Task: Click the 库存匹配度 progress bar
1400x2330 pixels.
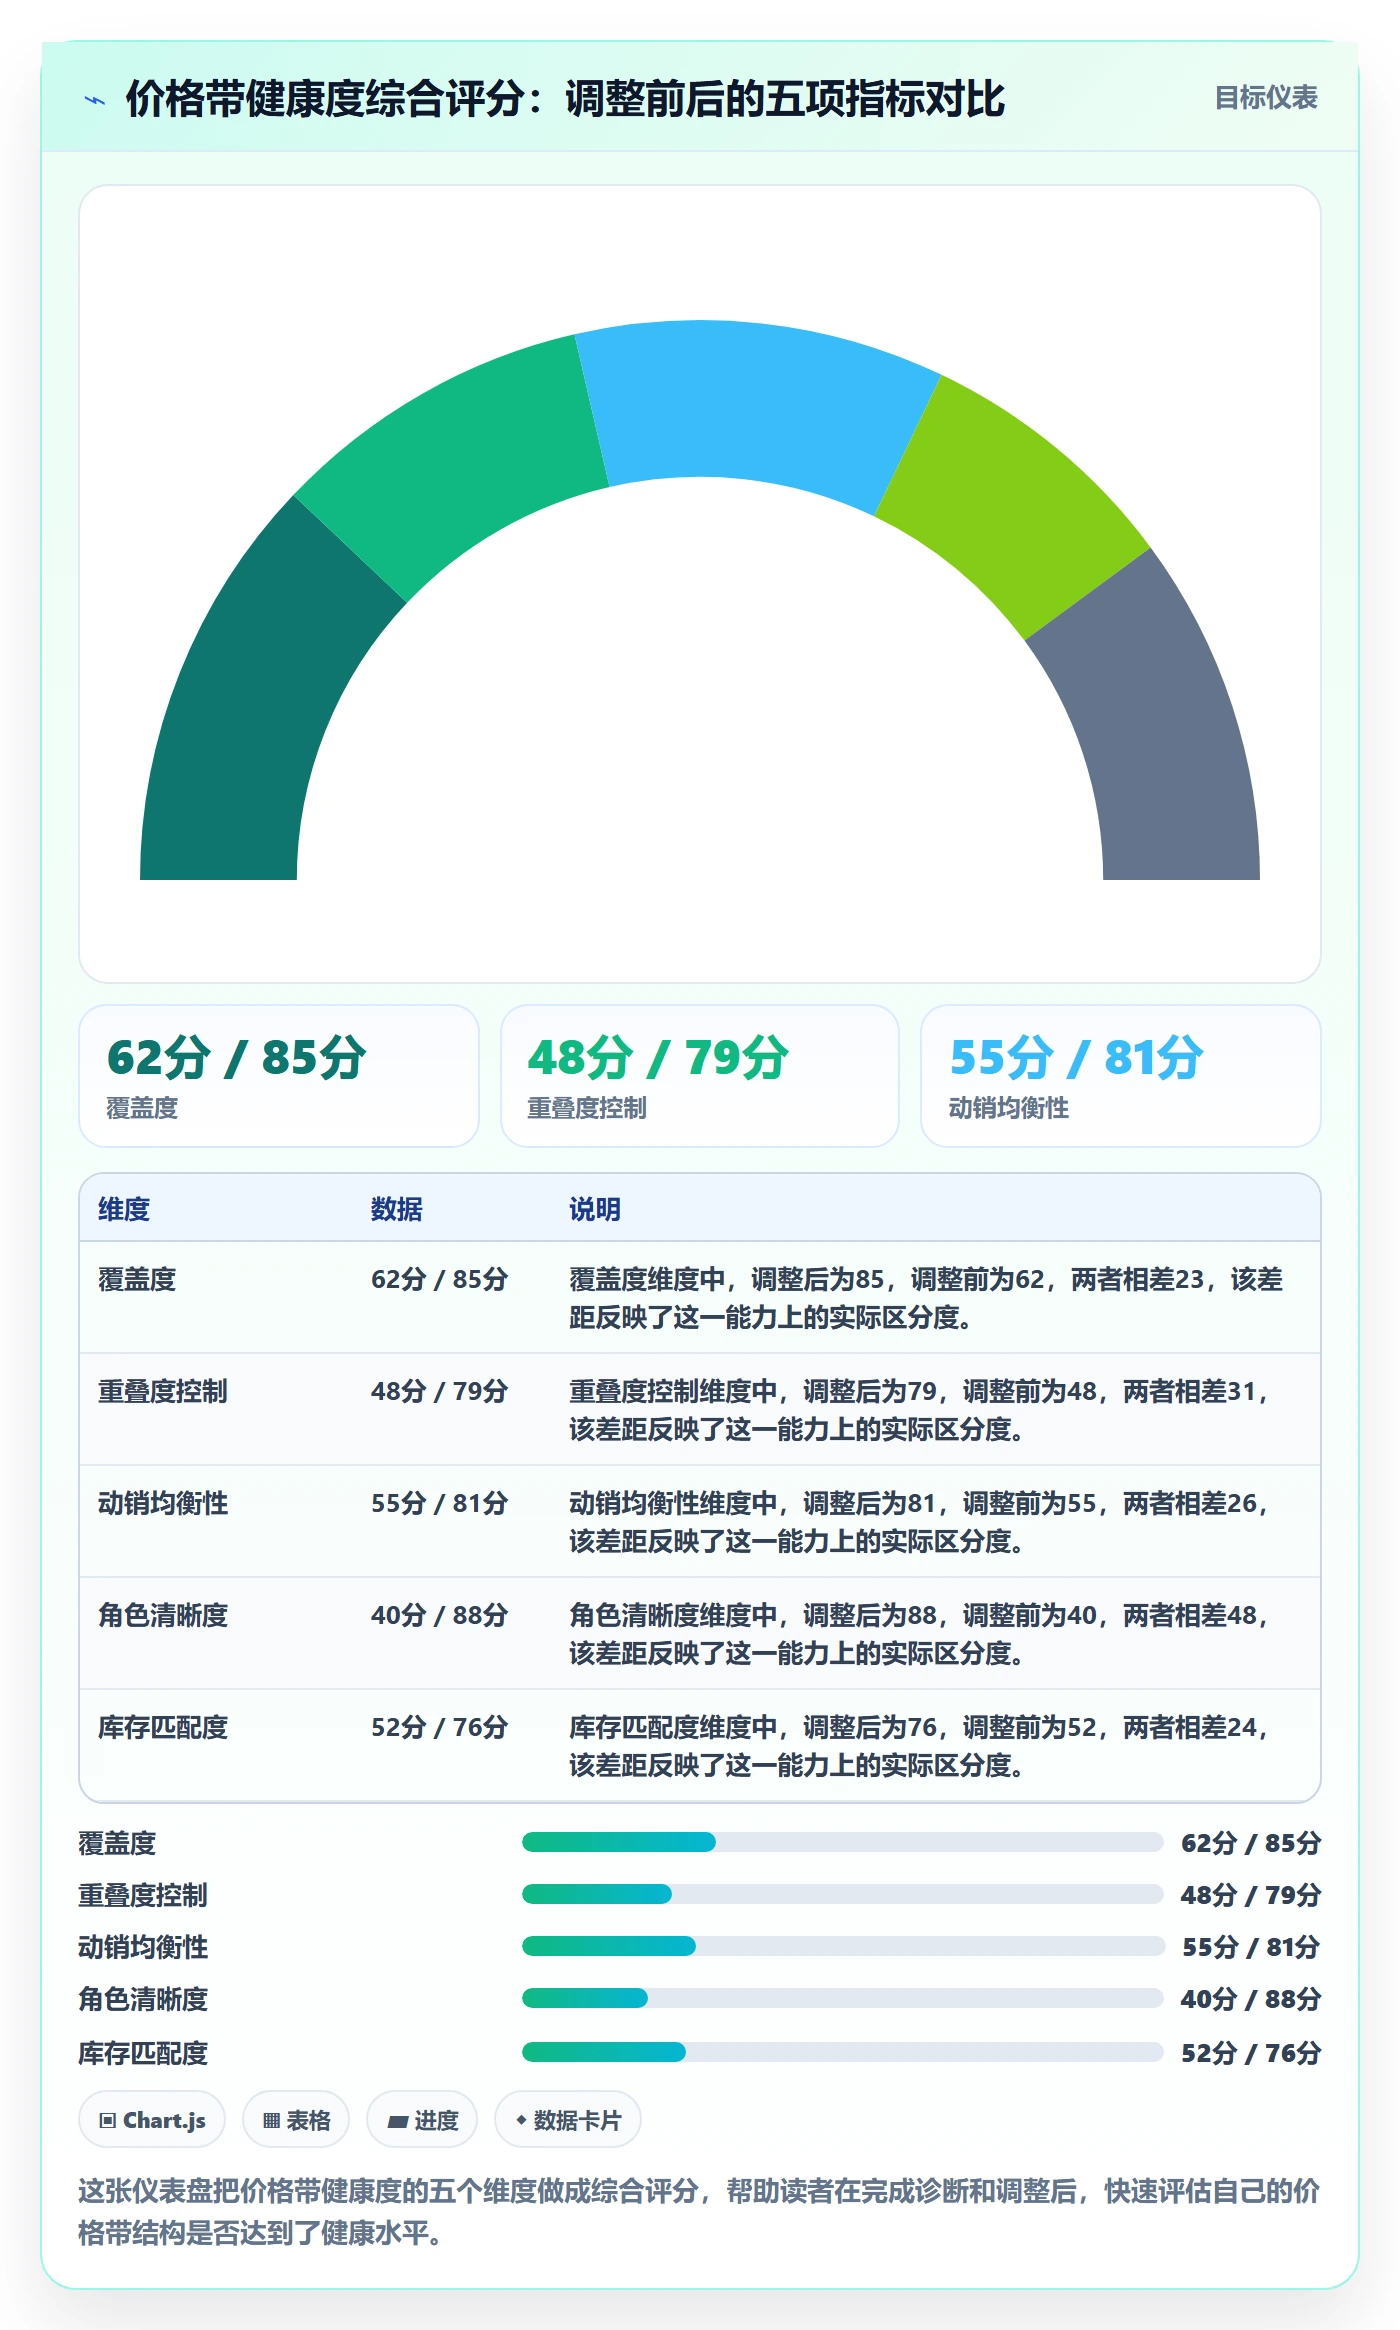Action: coord(842,2052)
